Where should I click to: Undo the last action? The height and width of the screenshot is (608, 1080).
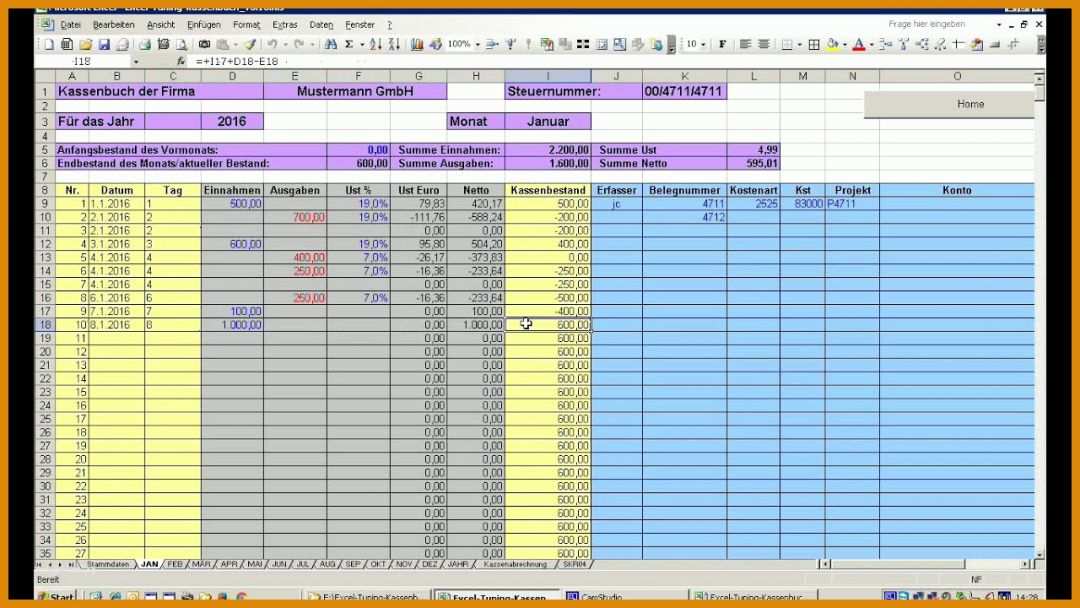point(273,44)
